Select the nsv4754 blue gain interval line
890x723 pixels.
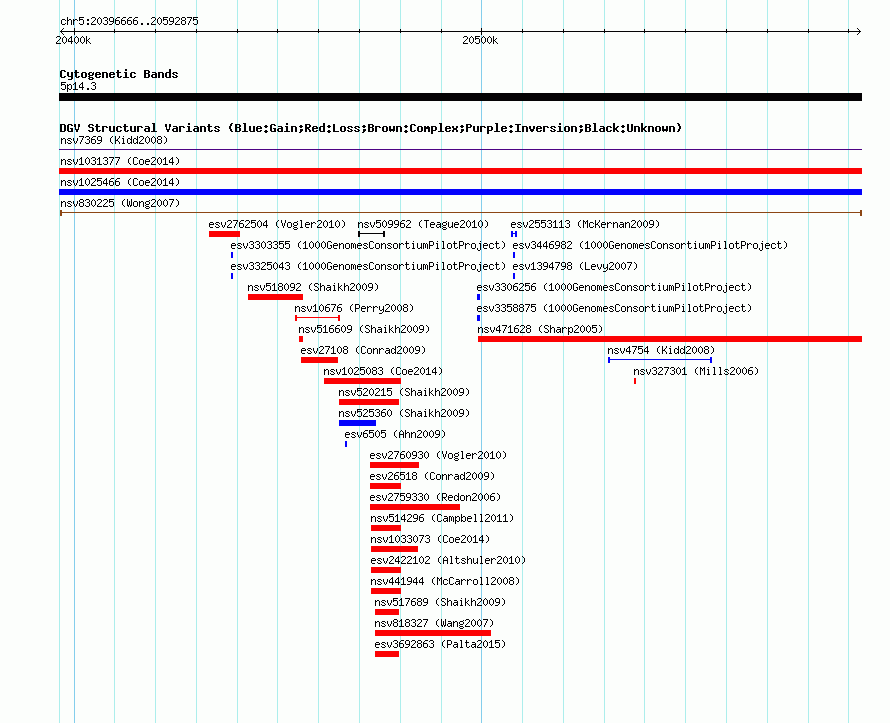point(660,360)
